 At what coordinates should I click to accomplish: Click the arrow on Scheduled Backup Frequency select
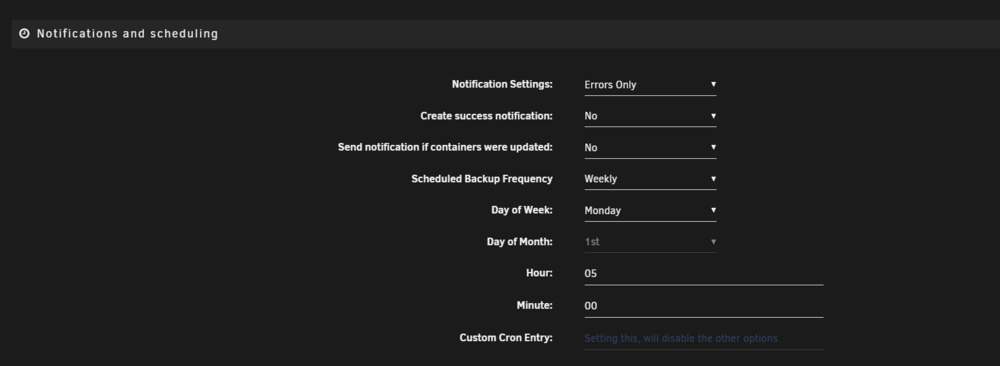[713, 179]
